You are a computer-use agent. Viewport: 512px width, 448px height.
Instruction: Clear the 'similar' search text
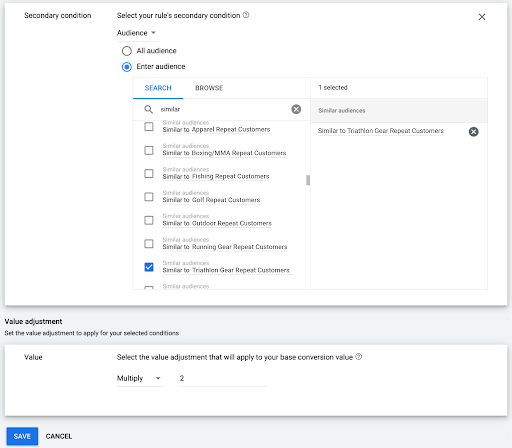[x=296, y=109]
